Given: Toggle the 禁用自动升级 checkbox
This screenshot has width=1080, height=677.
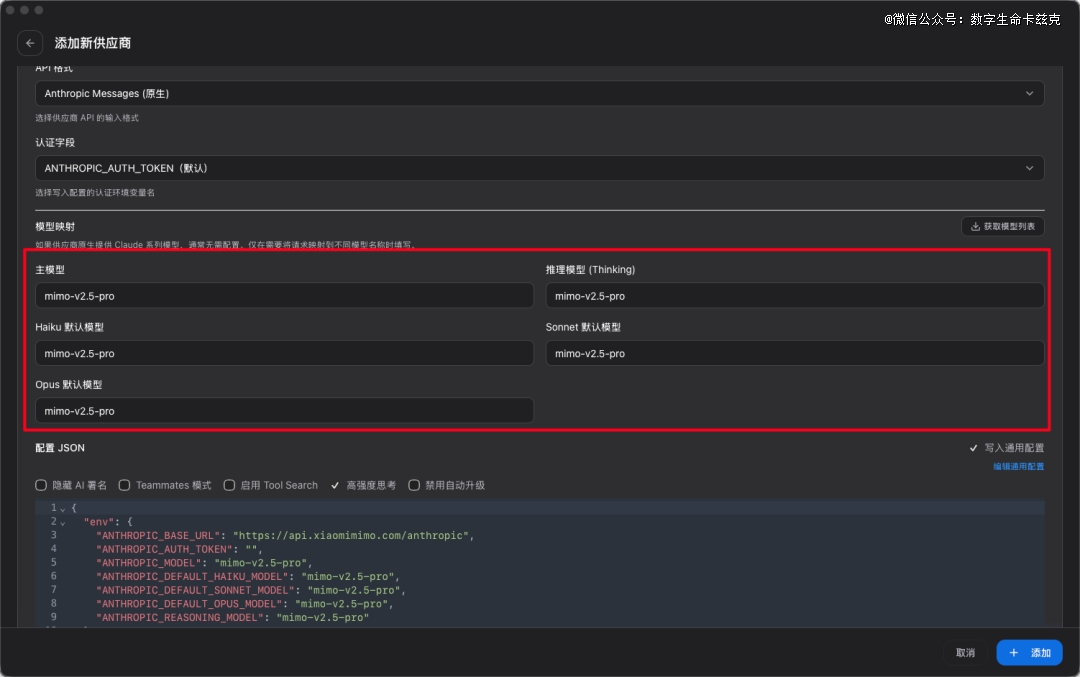Looking at the screenshot, I should 414,485.
